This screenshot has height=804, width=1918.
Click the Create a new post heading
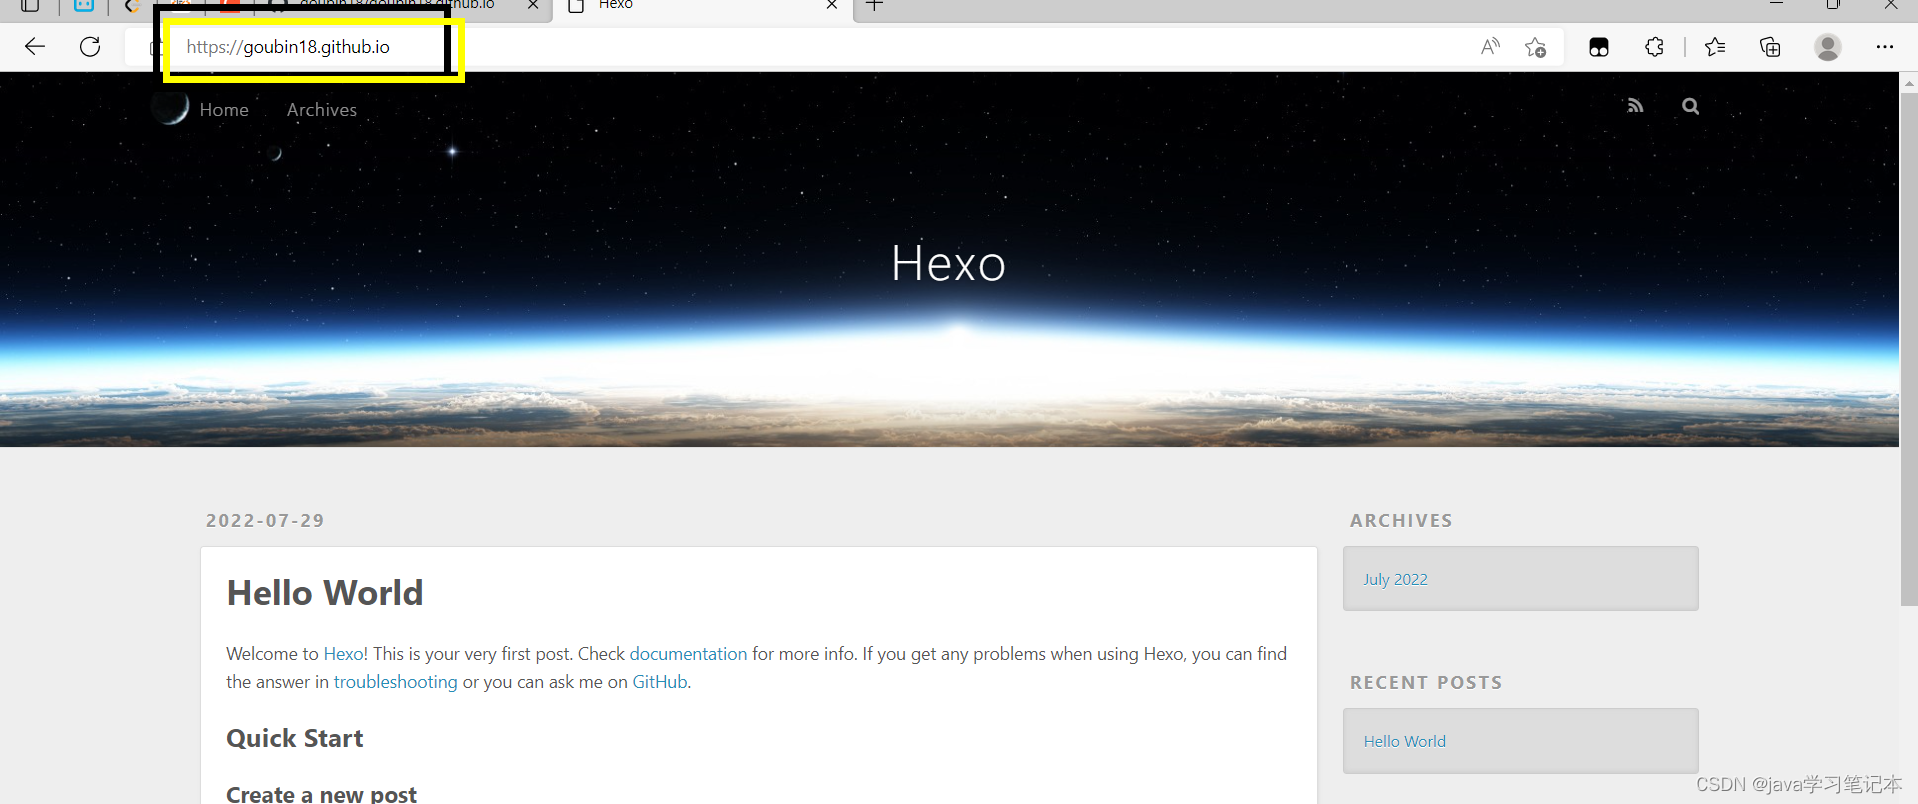click(x=321, y=794)
